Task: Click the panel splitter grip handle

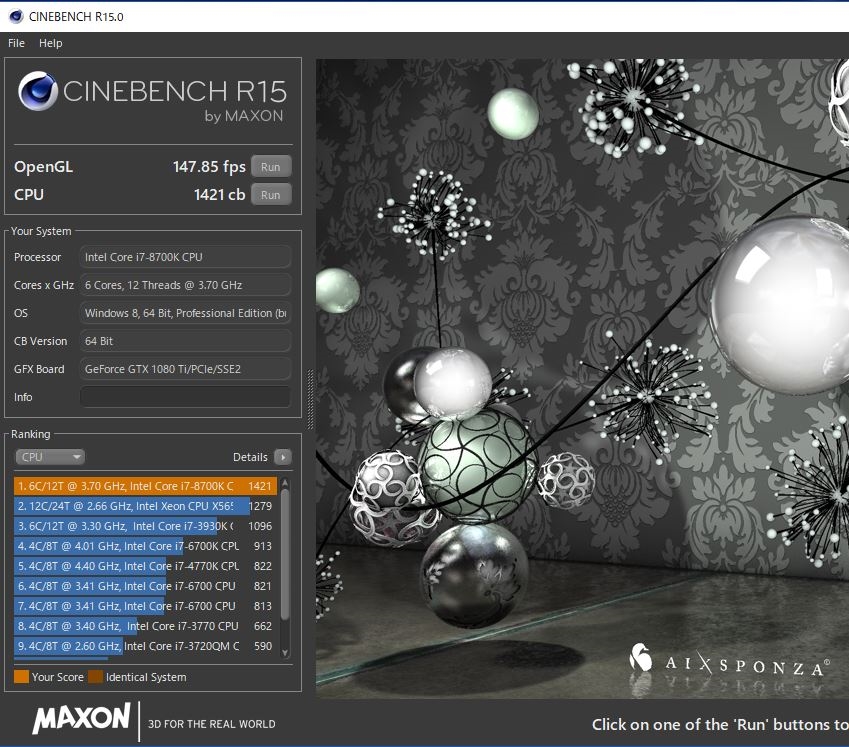Action: tap(310, 399)
